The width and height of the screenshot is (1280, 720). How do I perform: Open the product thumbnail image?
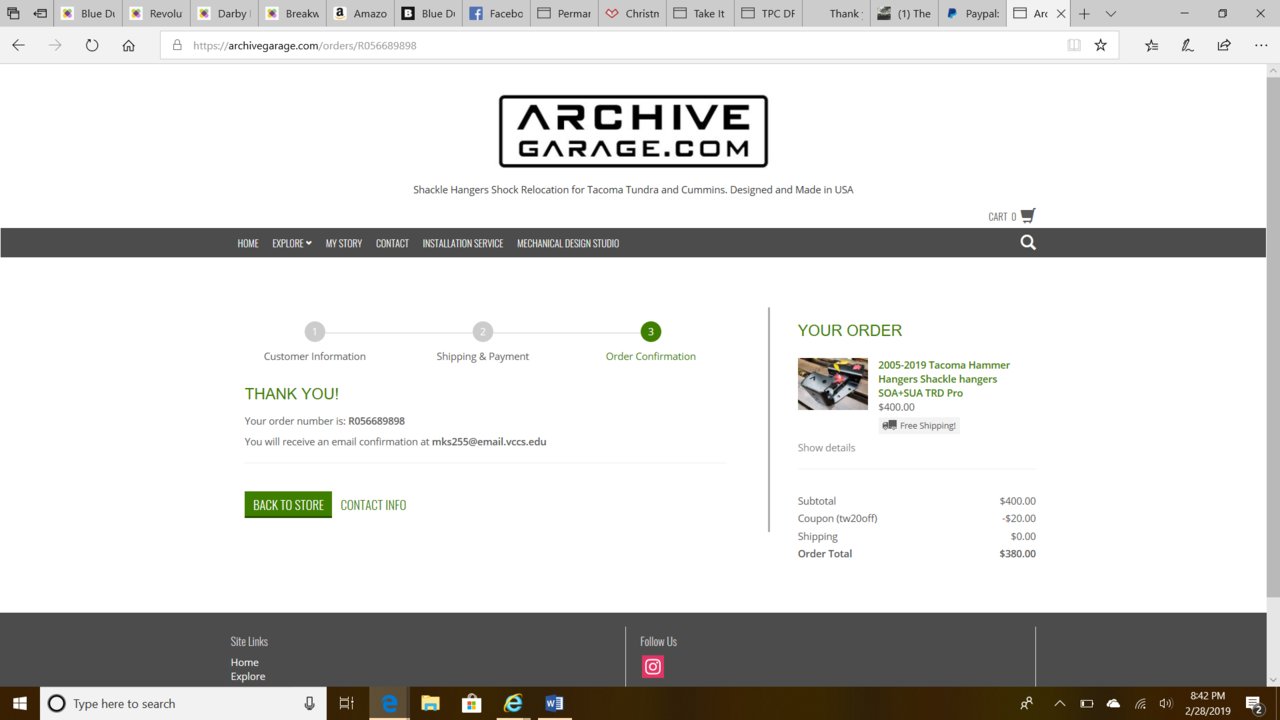pos(833,384)
